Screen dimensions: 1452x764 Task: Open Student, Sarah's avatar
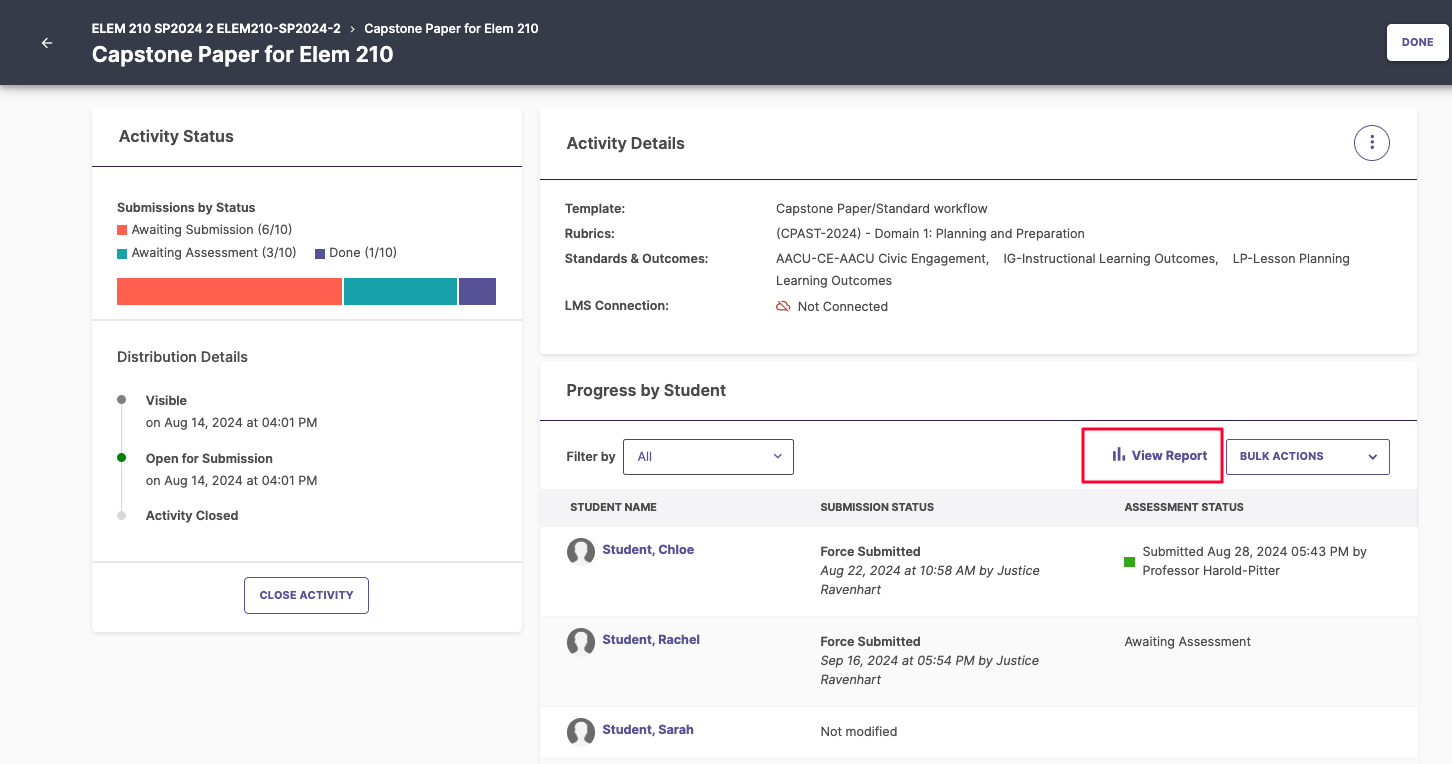click(x=581, y=732)
